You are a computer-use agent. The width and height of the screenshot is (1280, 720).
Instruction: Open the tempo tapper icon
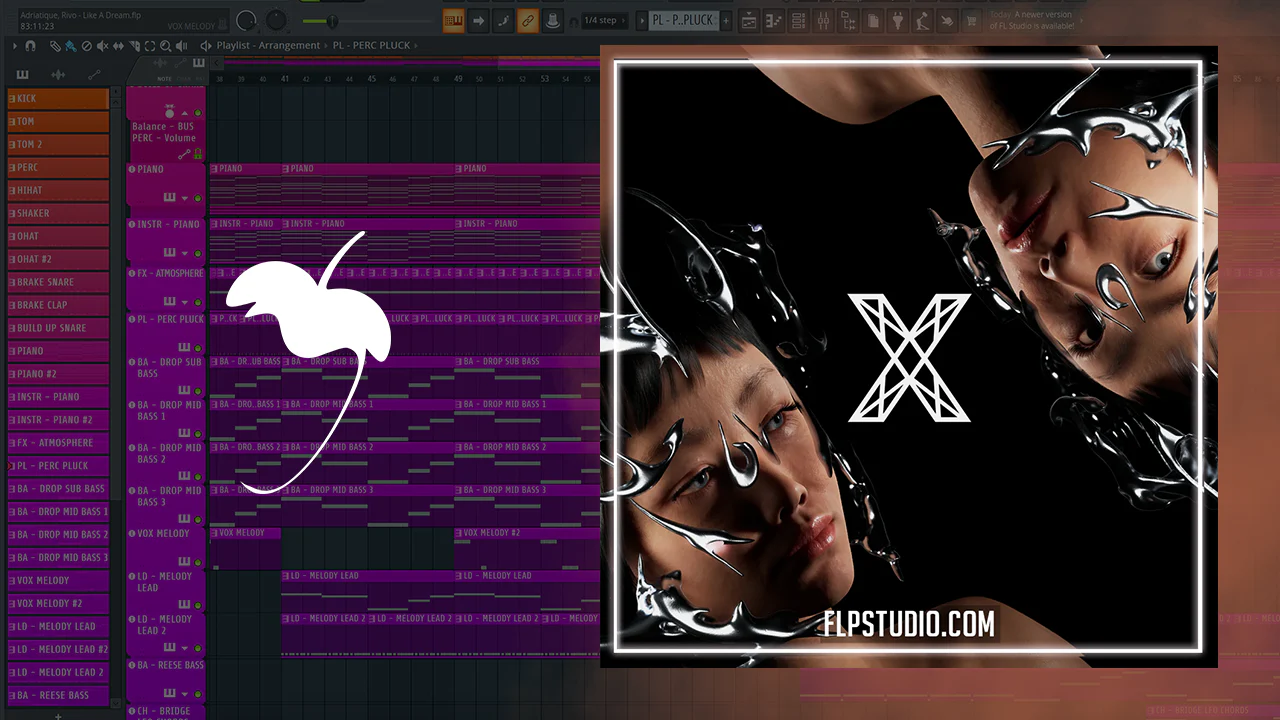pyautogui.click(x=921, y=21)
